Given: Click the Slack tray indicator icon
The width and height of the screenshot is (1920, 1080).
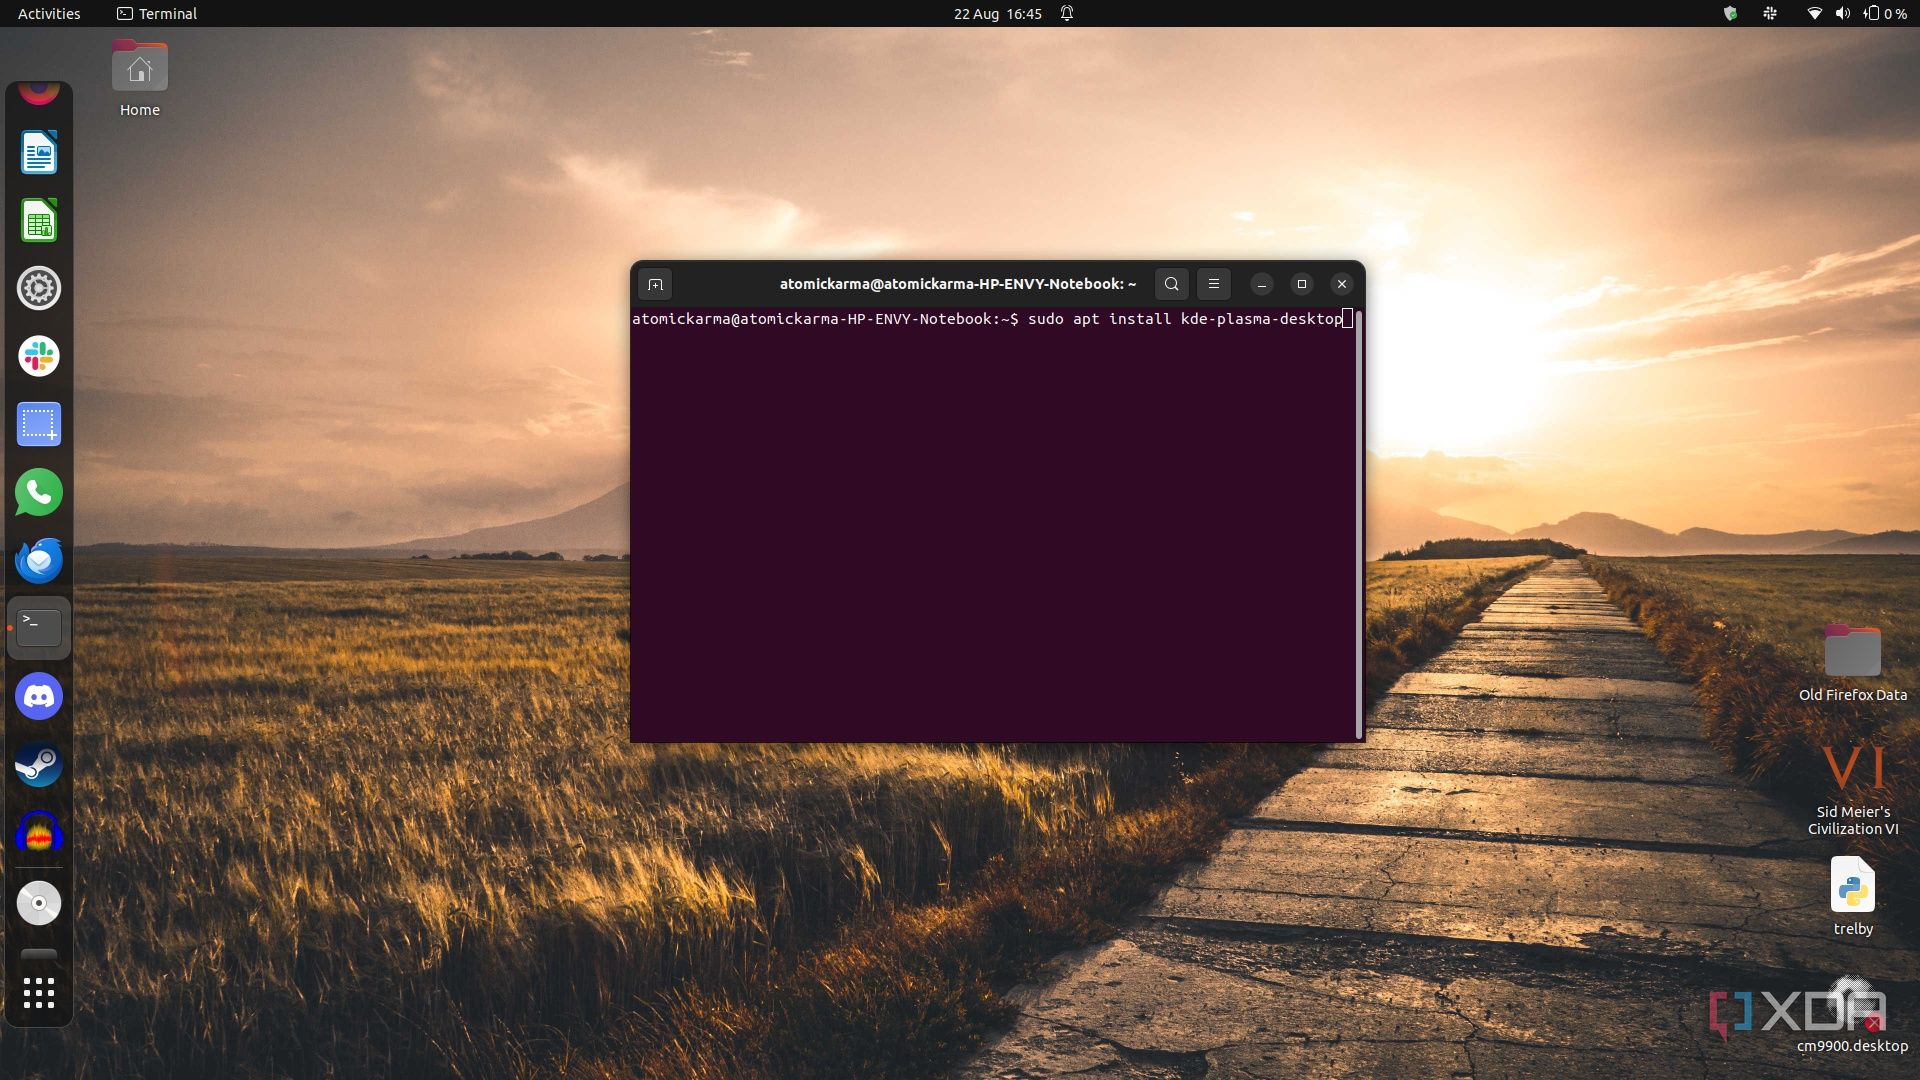Looking at the screenshot, I should [x=1770, y=14].
